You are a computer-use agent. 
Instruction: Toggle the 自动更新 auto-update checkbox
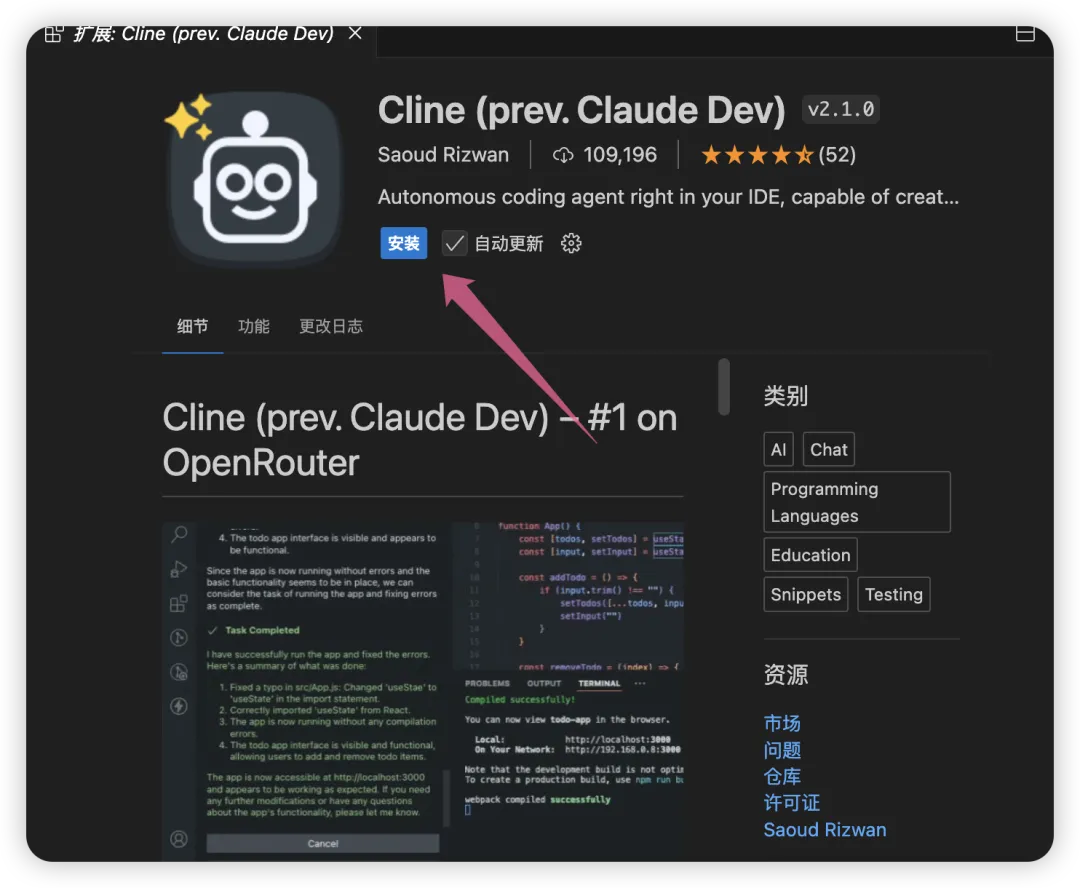pos(454,243)
